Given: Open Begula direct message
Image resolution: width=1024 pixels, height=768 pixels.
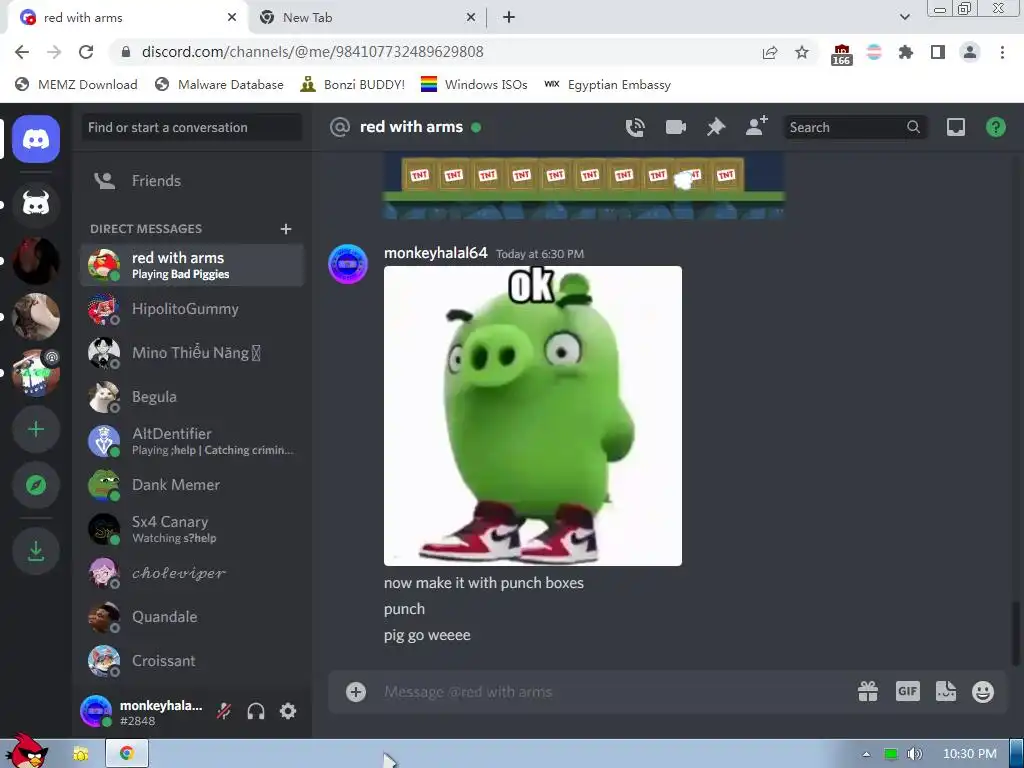Looking at the screenshot, I should 191,397.
